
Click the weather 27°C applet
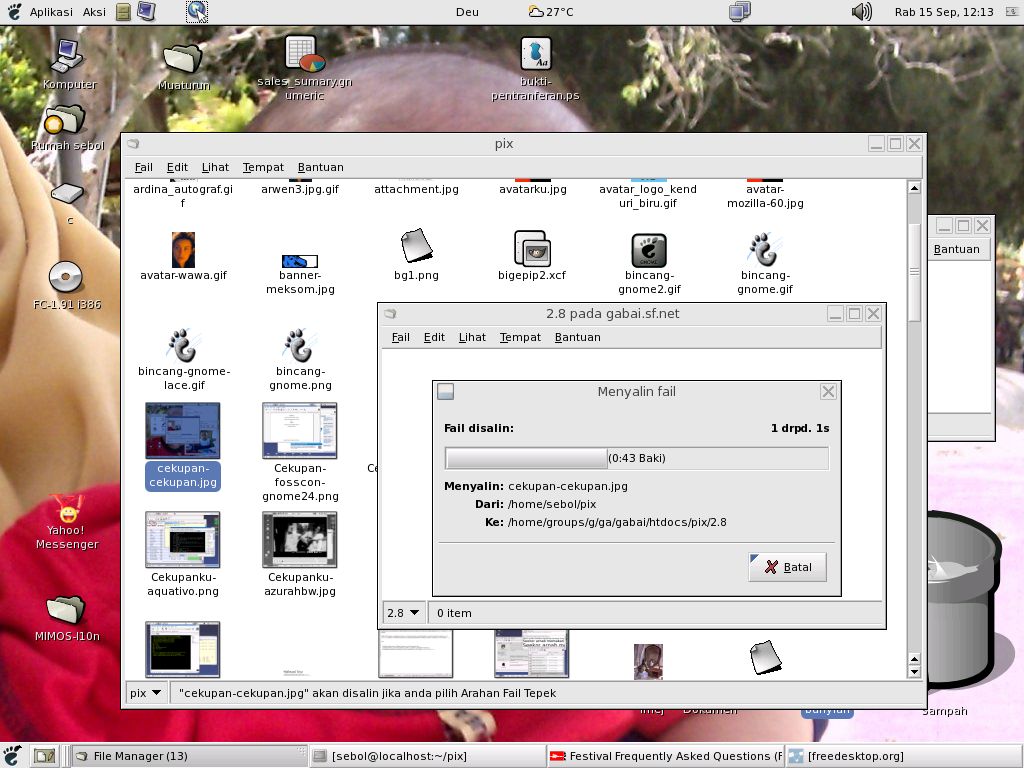coord(551,12)
